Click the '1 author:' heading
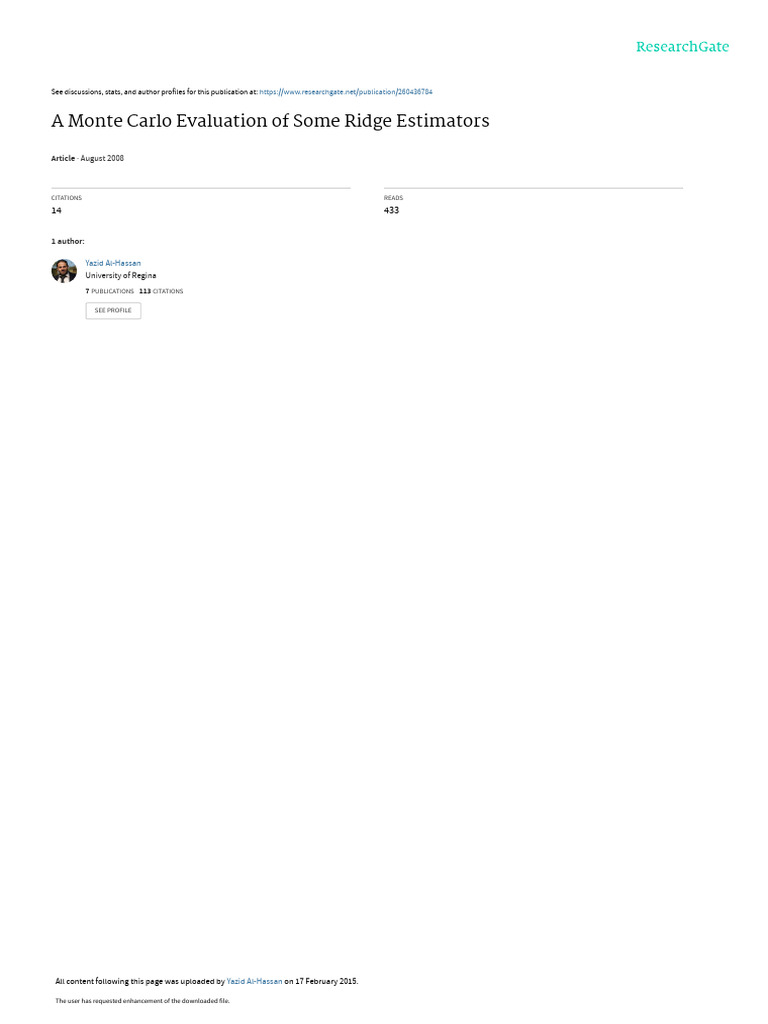The image size is (768, 1024). tap(68, 242)
